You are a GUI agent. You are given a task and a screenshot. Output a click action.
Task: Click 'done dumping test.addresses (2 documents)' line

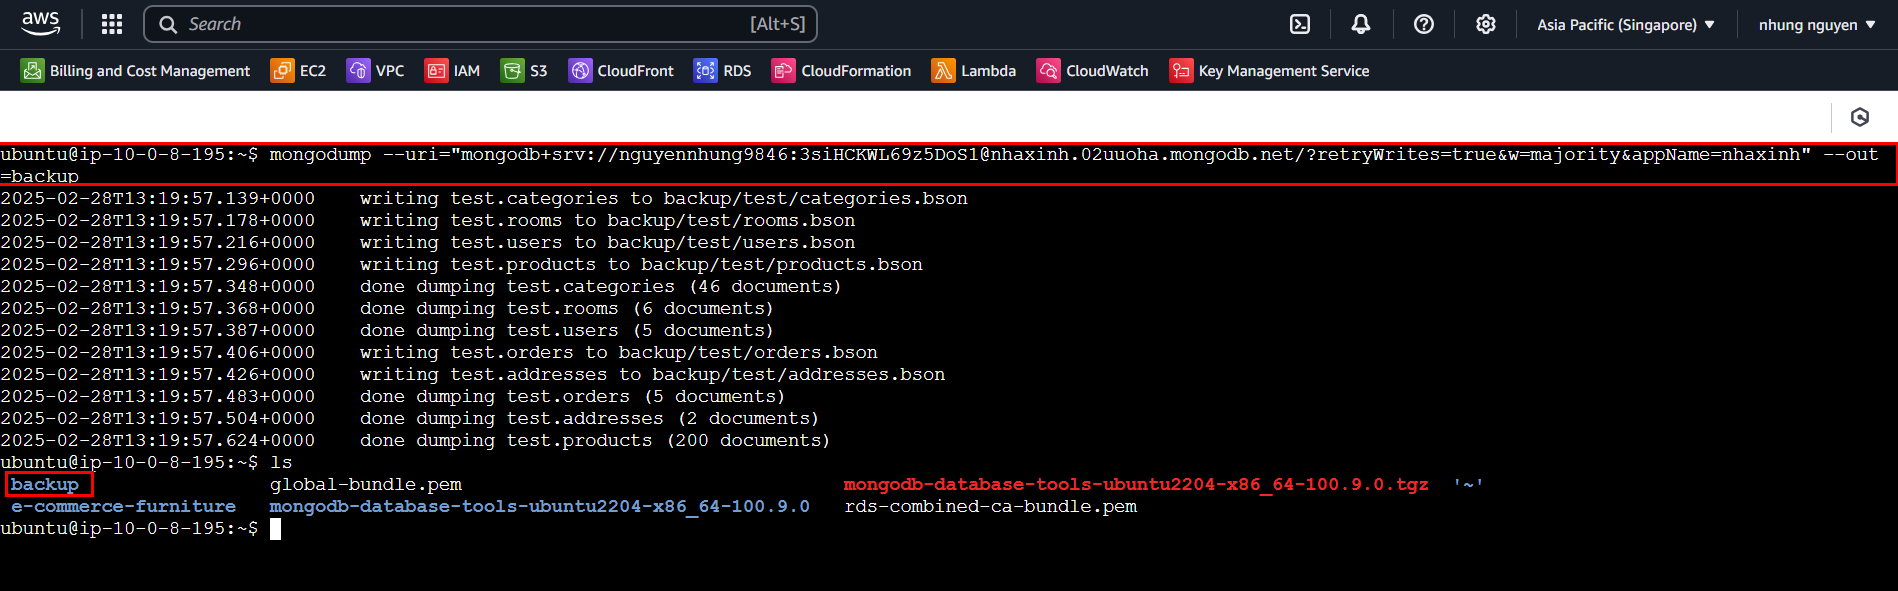point(589,419)
